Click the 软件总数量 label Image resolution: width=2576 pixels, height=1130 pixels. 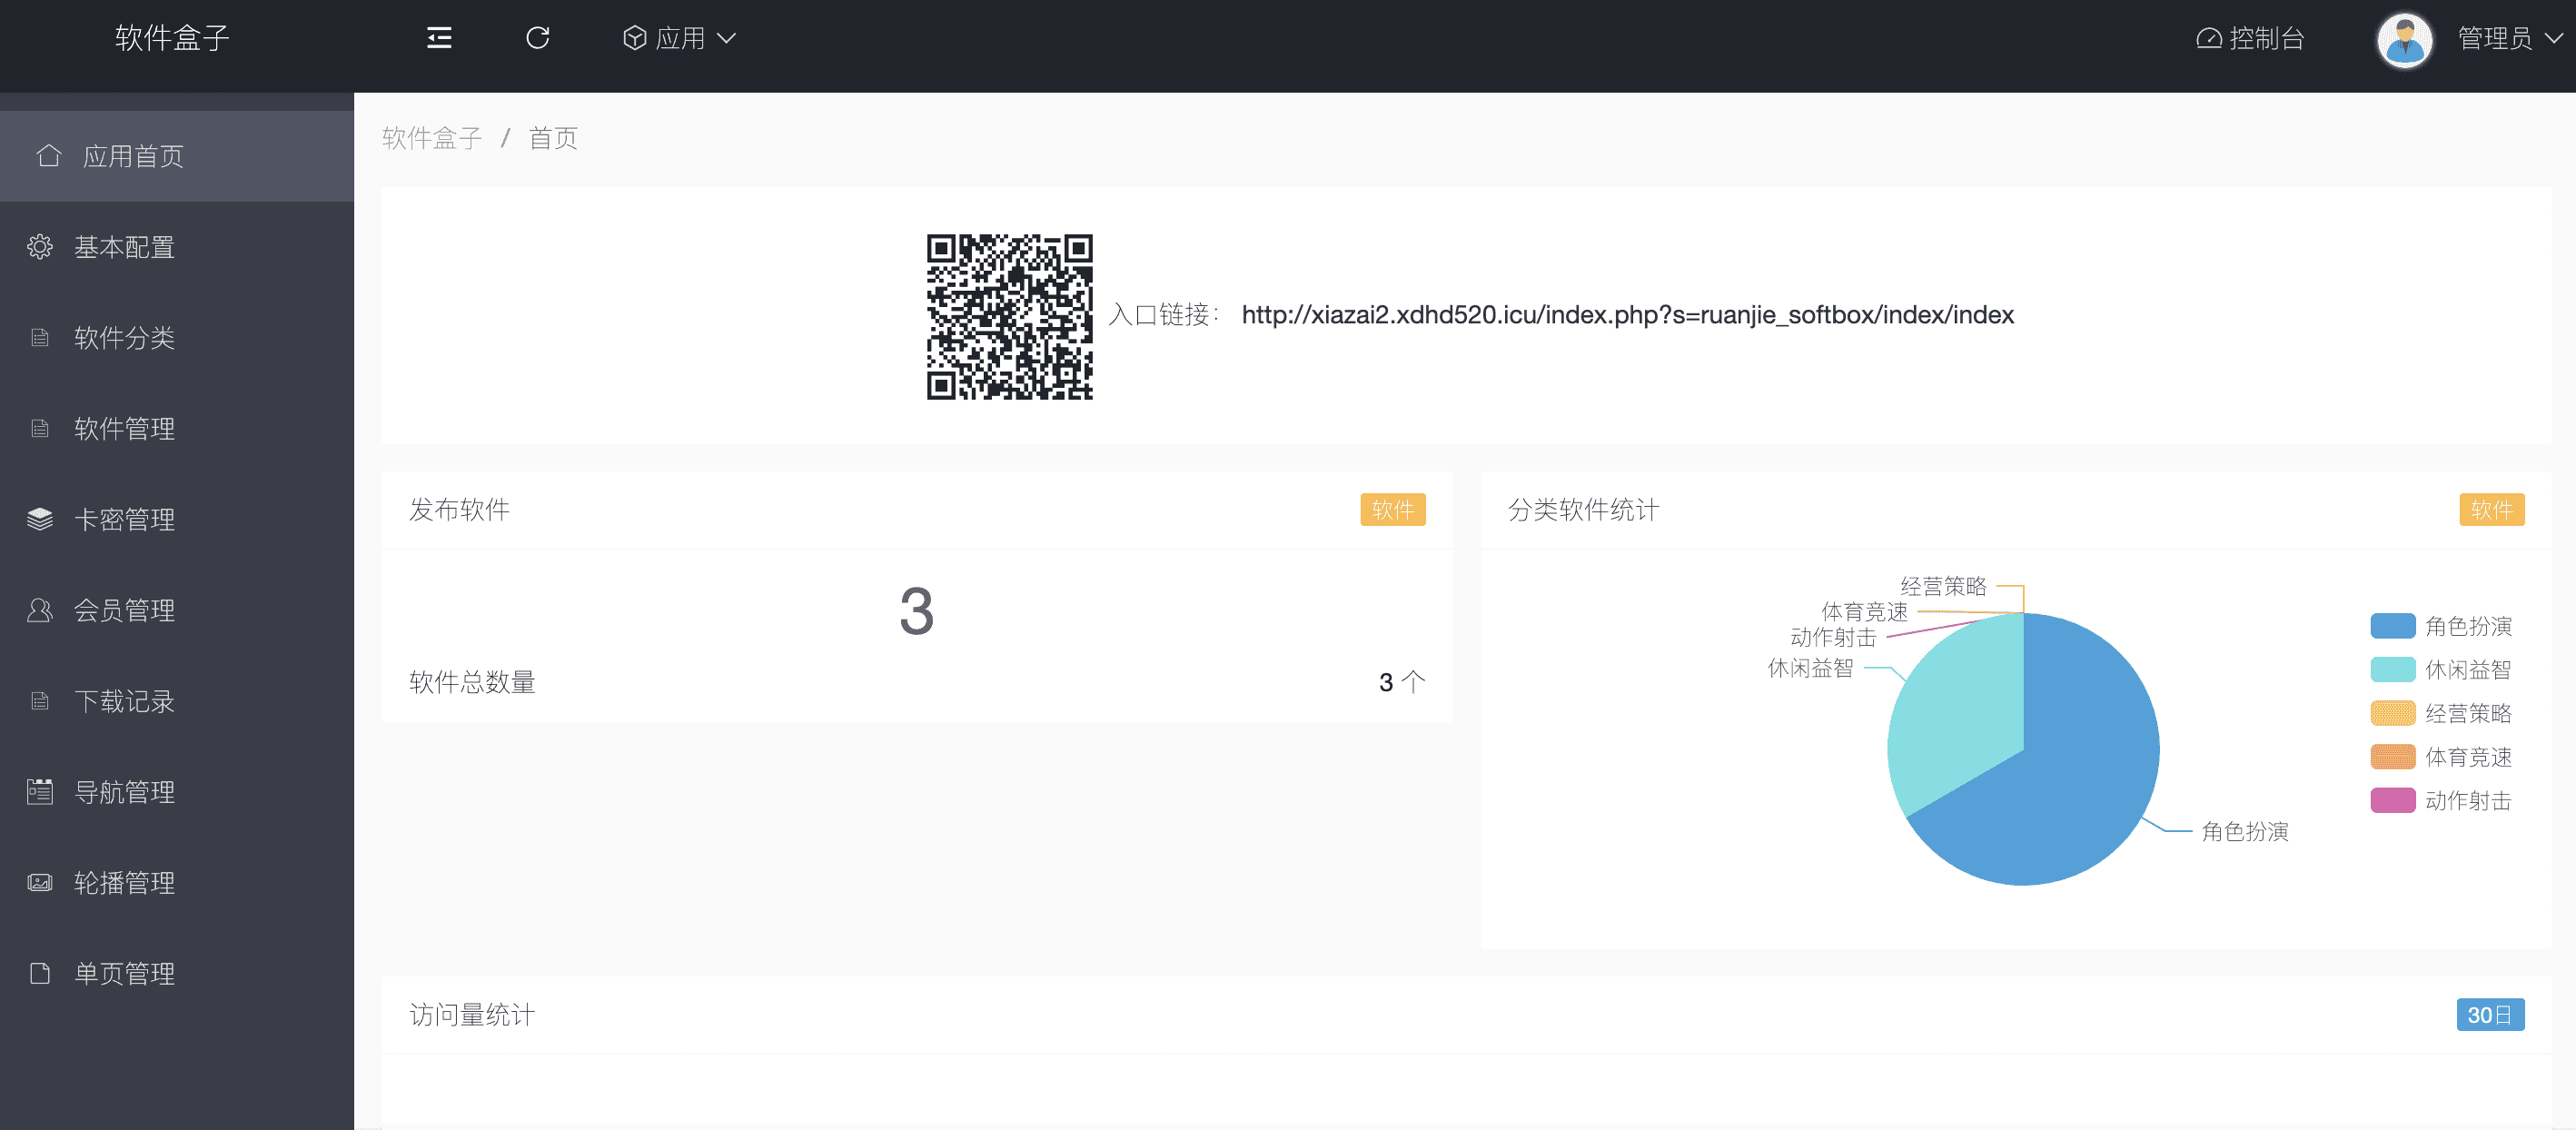[x=472, y=683]
